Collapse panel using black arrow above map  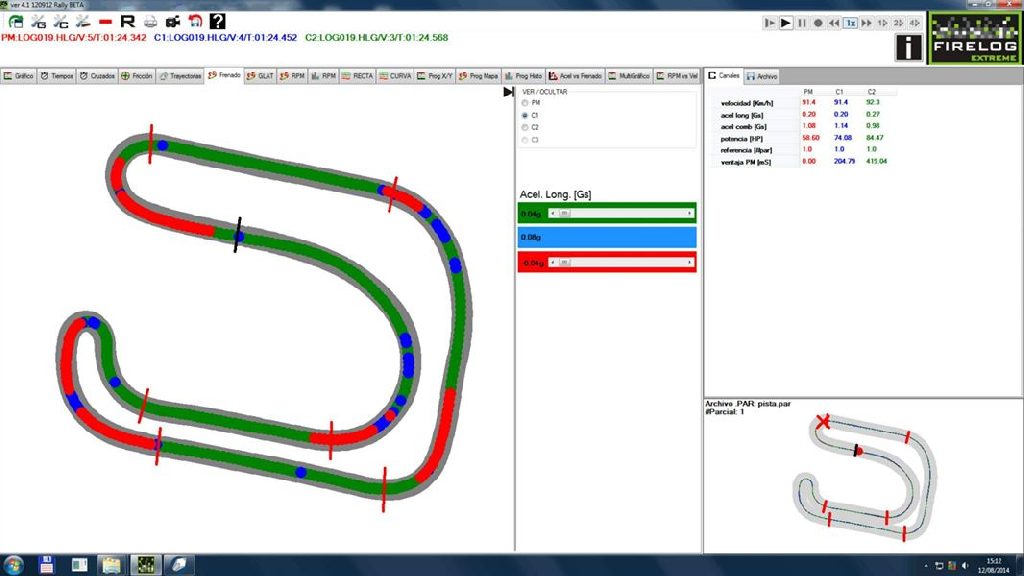pyautogui.click(x=508, y=92)
